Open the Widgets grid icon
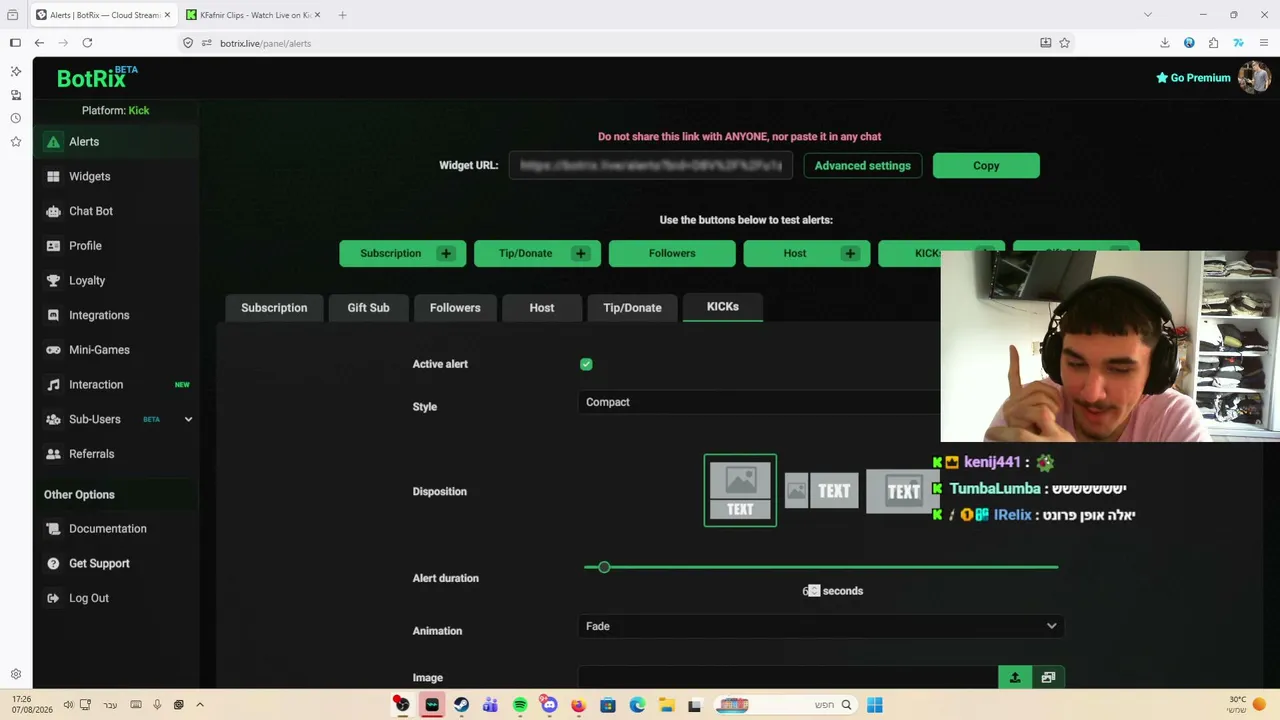 (x=53, y=177)
